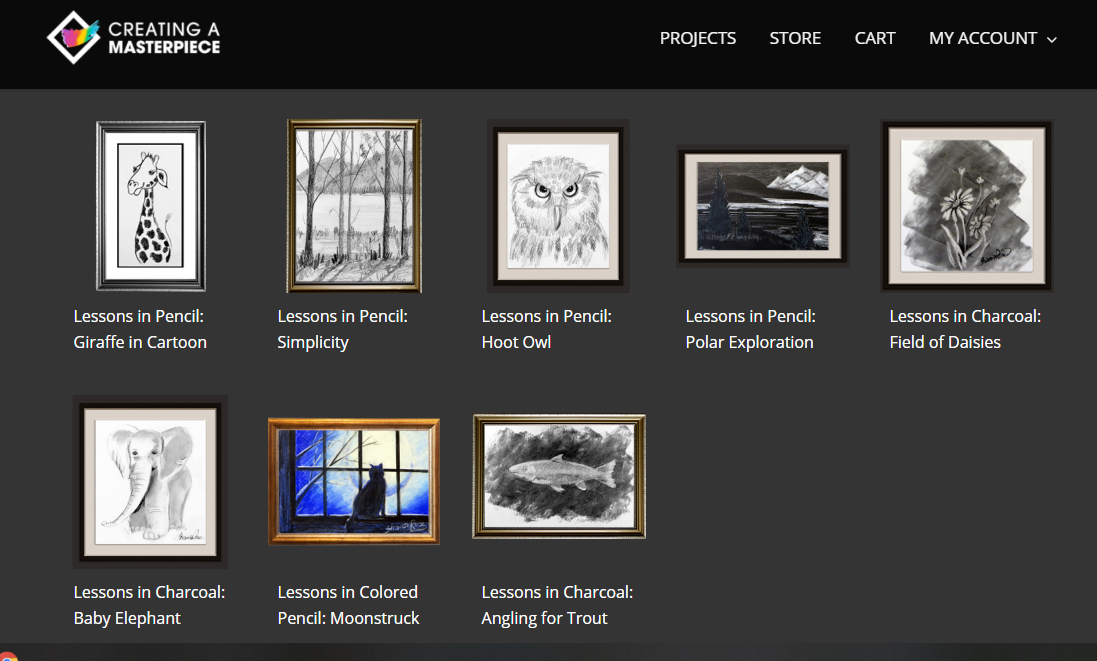Open the Projects menu item

(698, 38)
